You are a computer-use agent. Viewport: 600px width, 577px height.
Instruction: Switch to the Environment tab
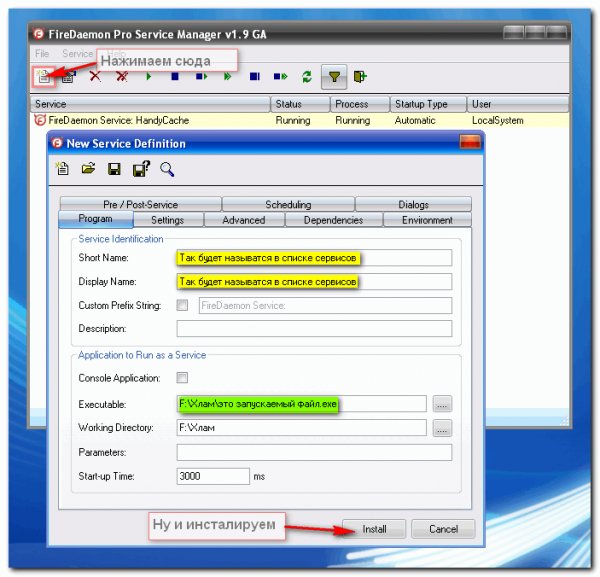(x=427, y=220)
